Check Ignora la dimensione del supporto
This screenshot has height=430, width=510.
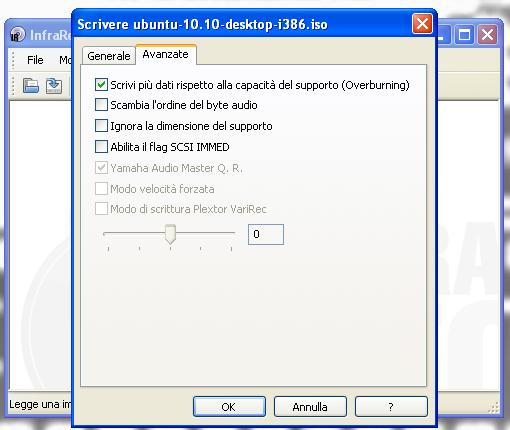[101, 126]
